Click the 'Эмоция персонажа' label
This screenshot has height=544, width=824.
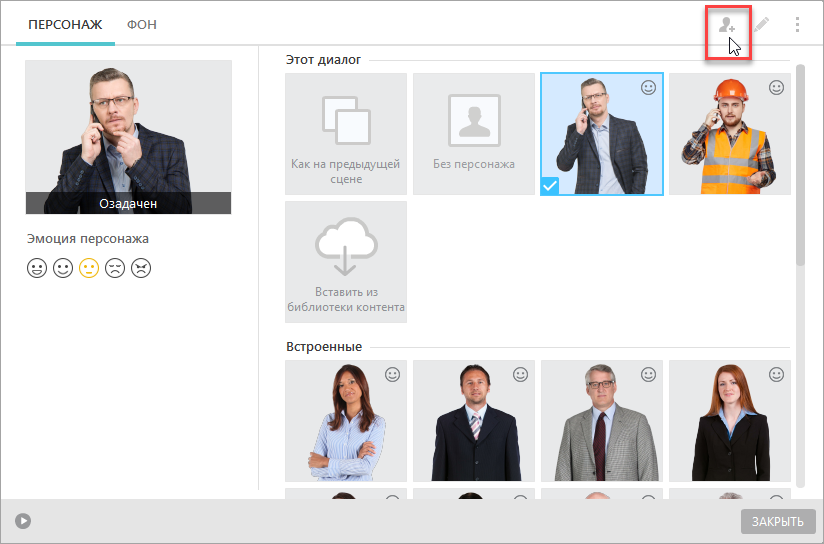pos(88,239)
